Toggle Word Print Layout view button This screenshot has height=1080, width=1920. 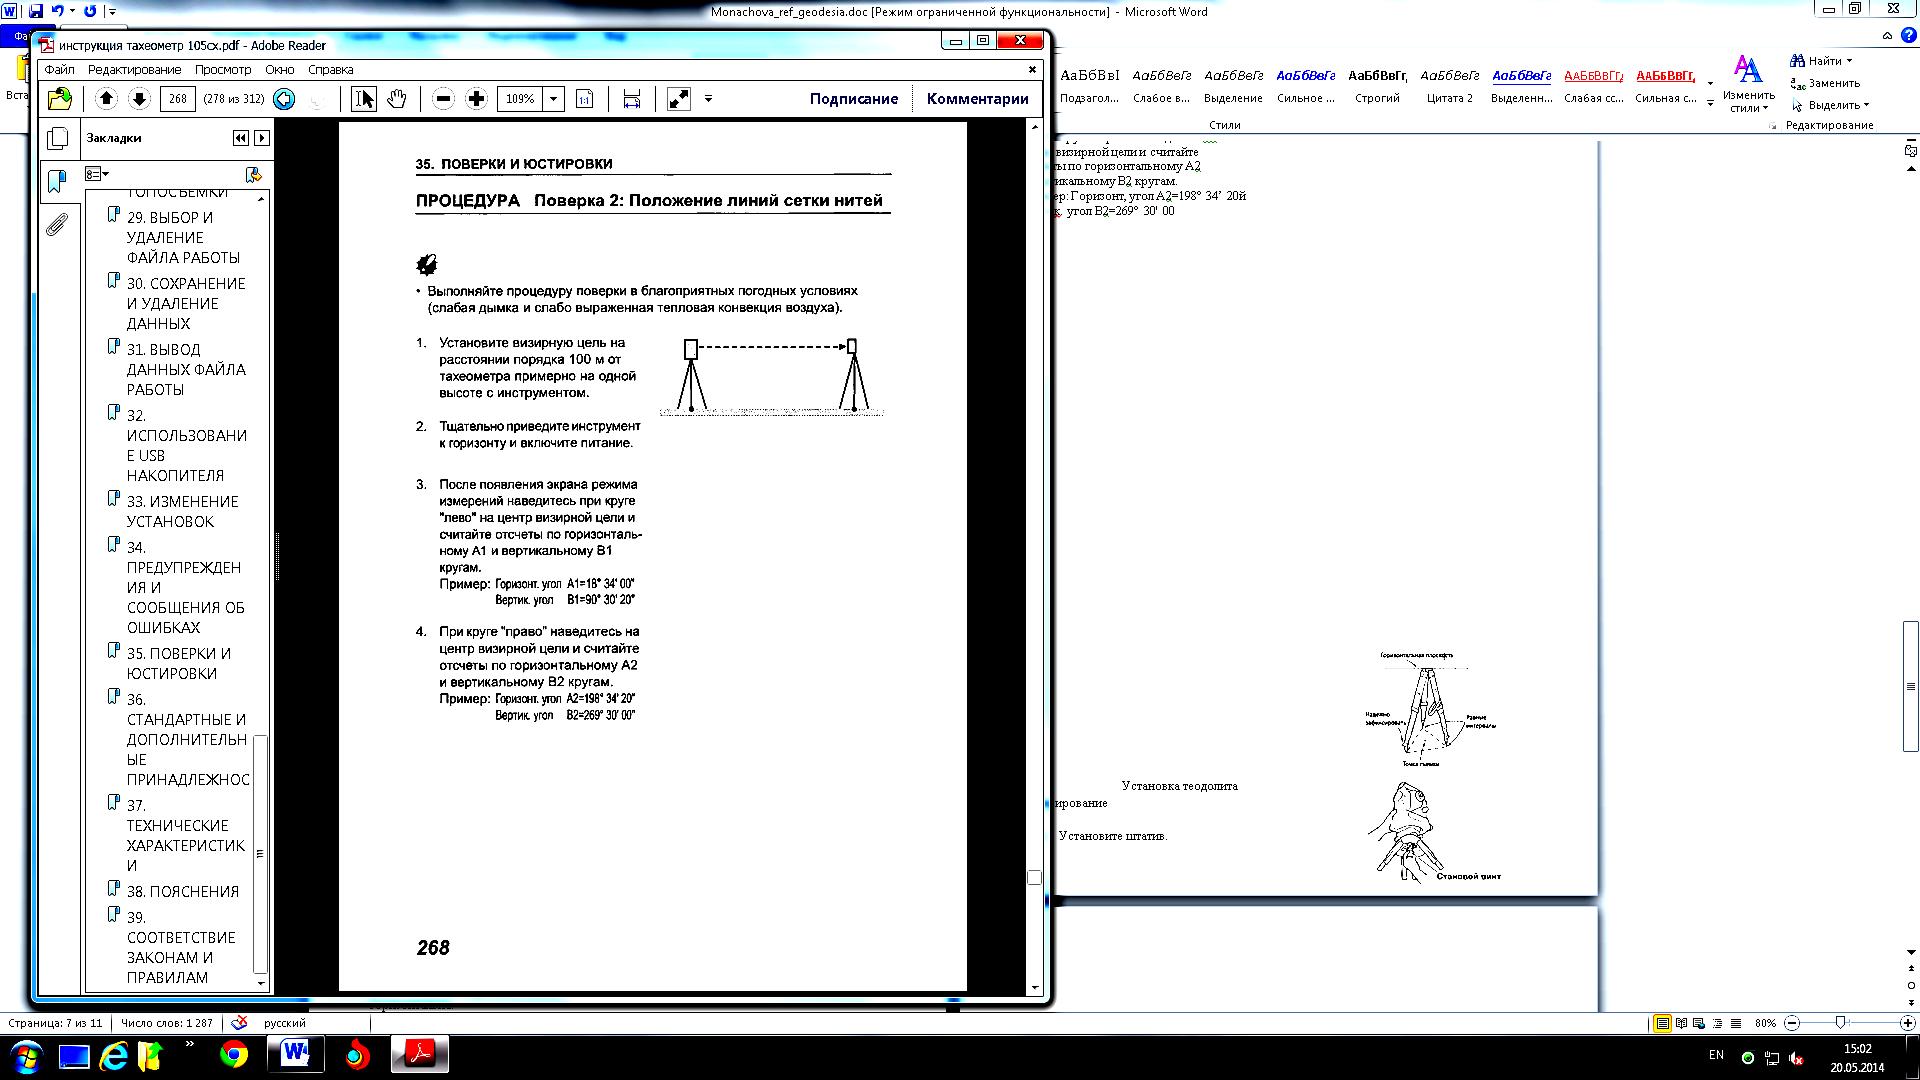pos(1662,1023)
